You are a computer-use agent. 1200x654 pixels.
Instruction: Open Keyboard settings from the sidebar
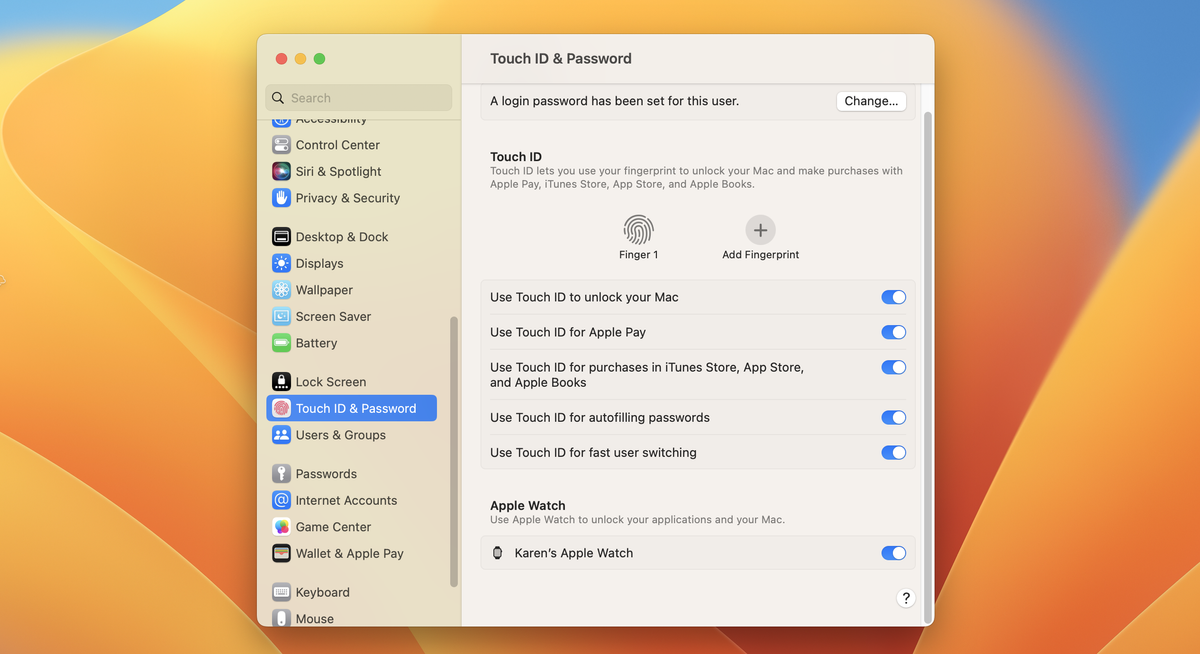click(281, 592)
